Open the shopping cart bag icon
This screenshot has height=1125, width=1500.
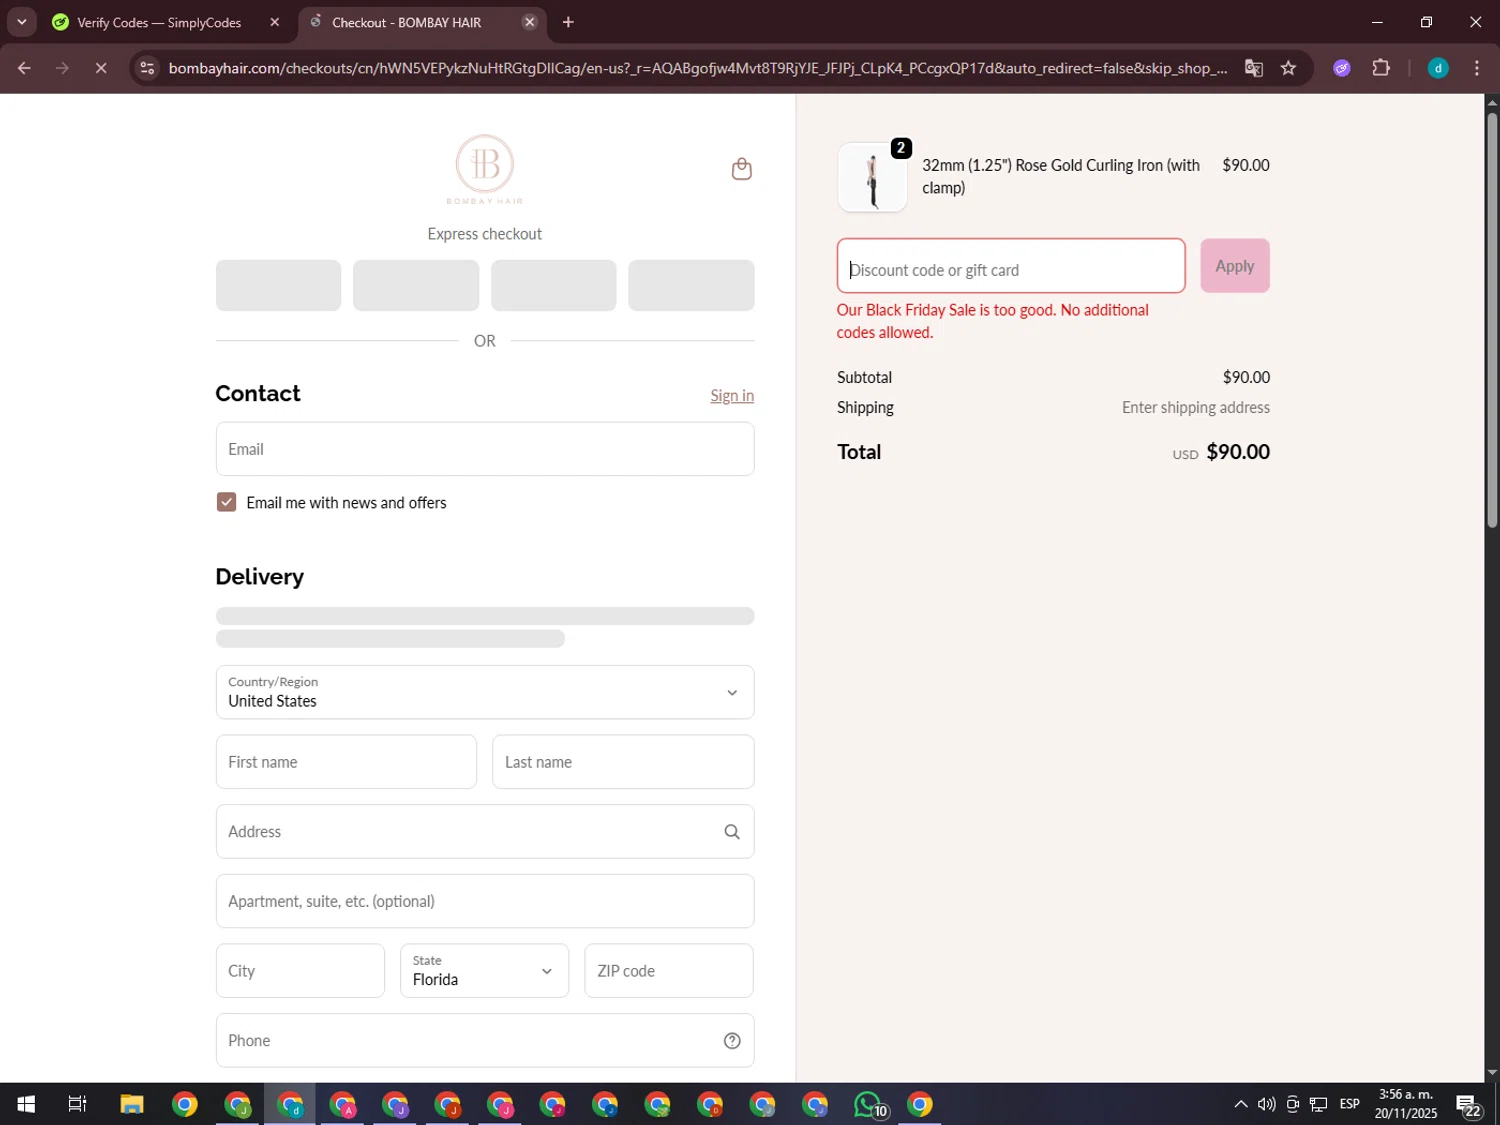pyautogui.click(x=741, y=169)
